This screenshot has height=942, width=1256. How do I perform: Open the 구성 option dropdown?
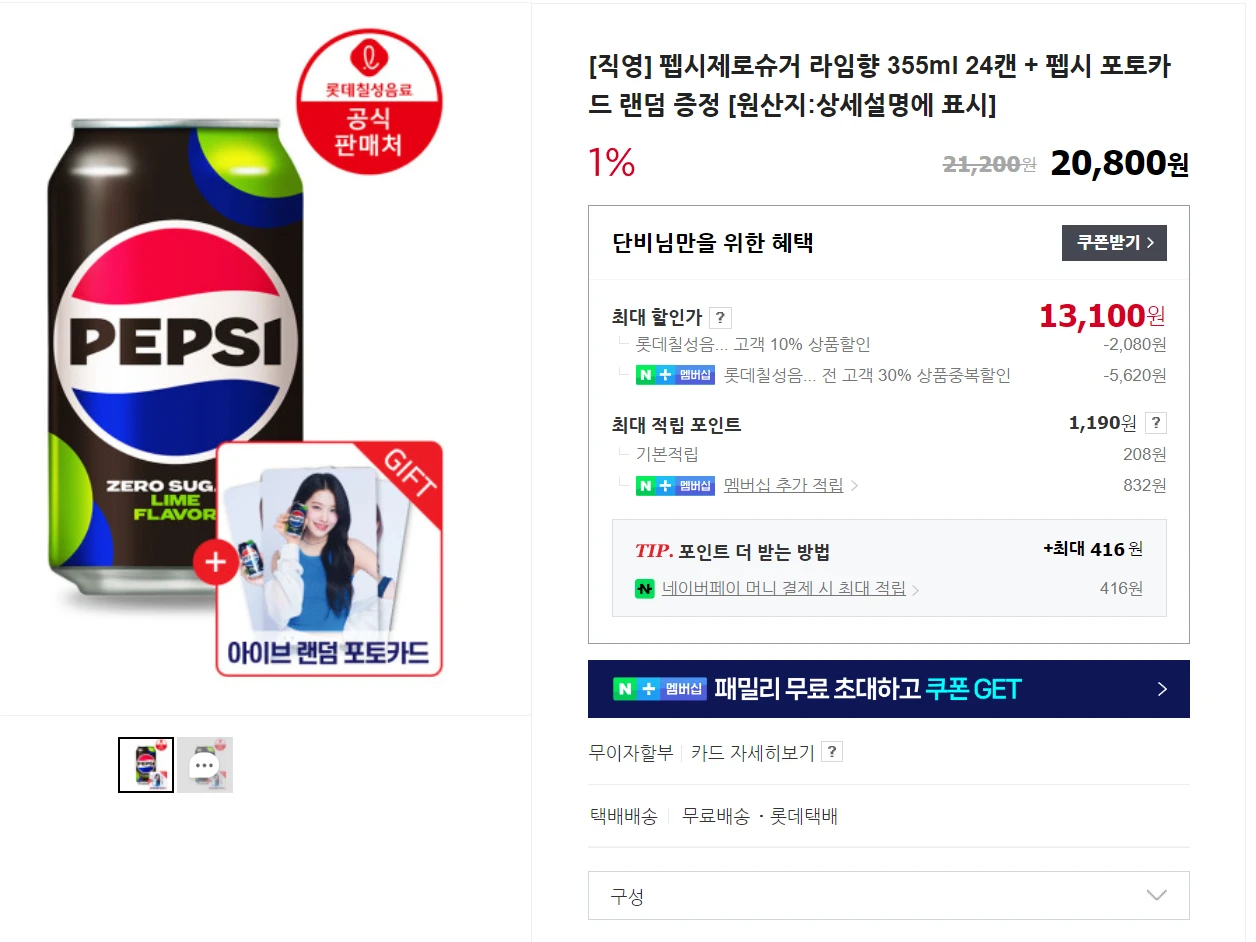[x=888, y=895]
